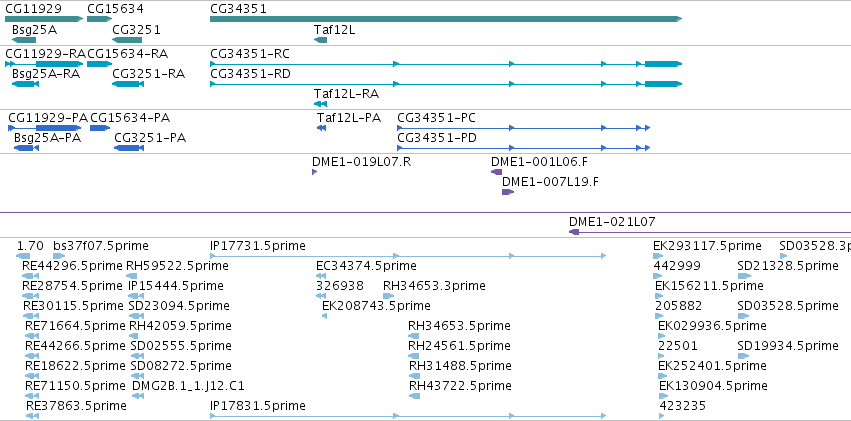This screenshot has height=421, width=851.
Task: Select the DME1-001L06.F purple glyph
Action: 497,172
